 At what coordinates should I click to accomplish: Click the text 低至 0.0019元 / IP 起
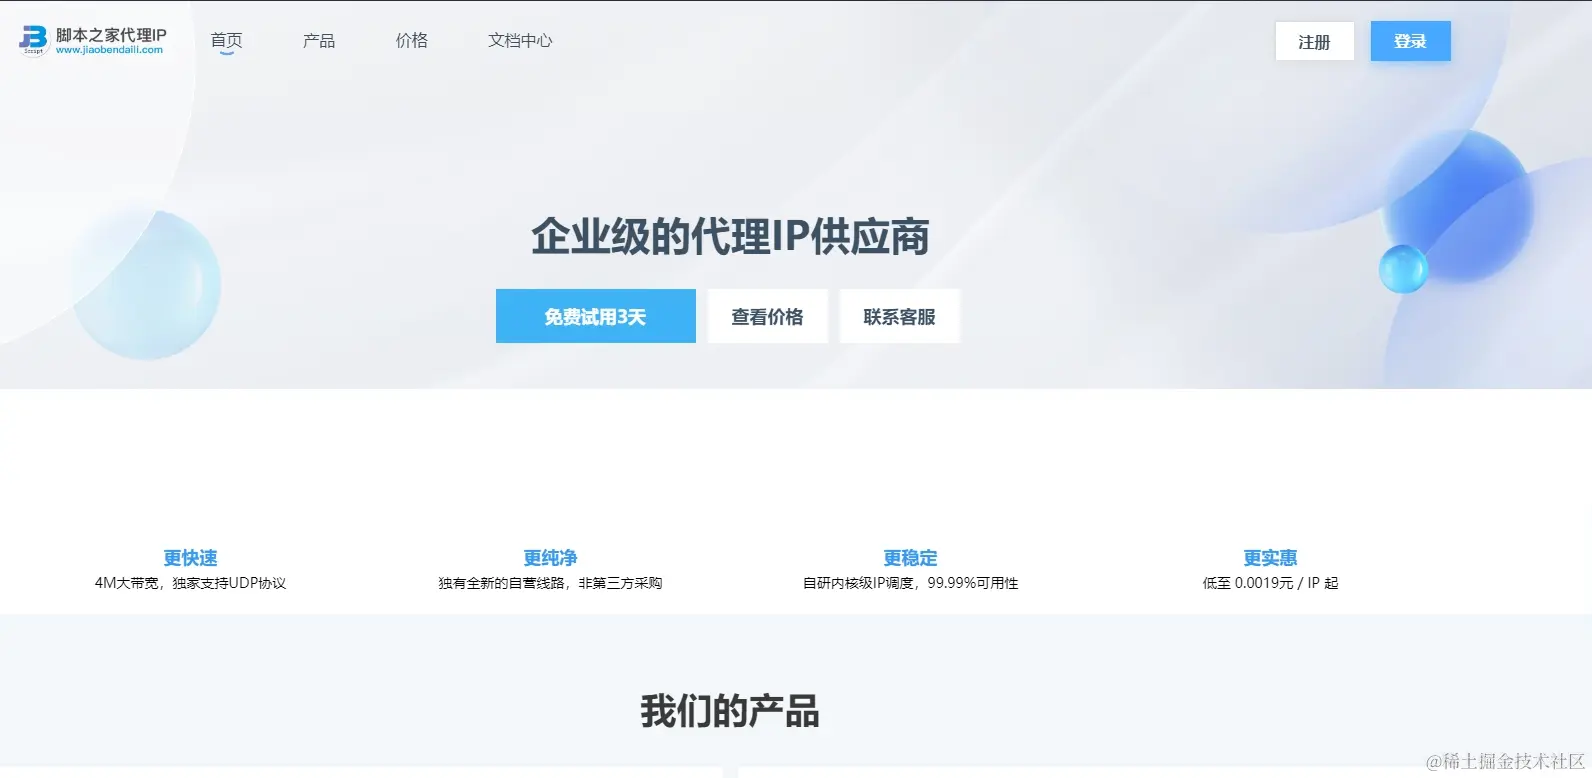click(1270, 583)
